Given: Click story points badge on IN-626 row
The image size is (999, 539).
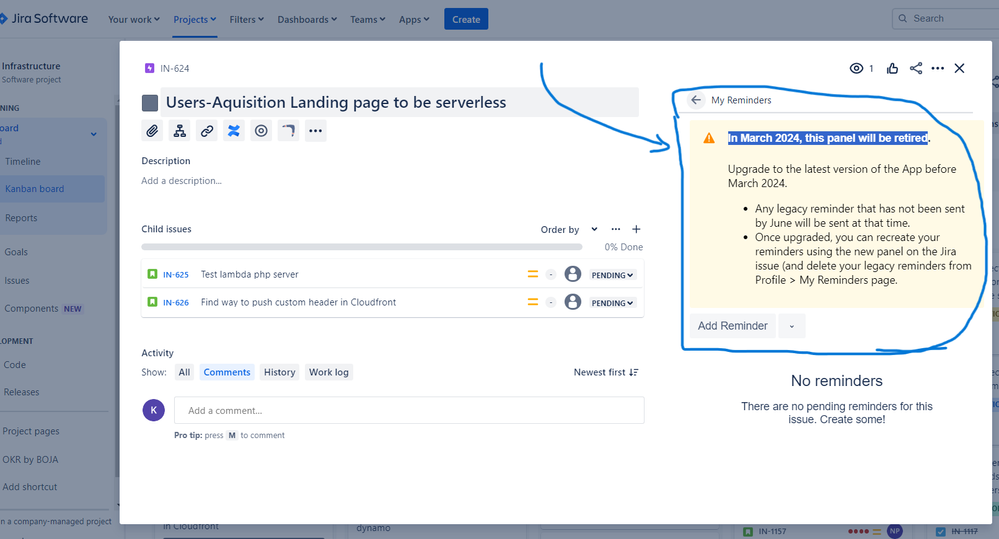Looking at the screenshot, I should (x=551, y=302).
